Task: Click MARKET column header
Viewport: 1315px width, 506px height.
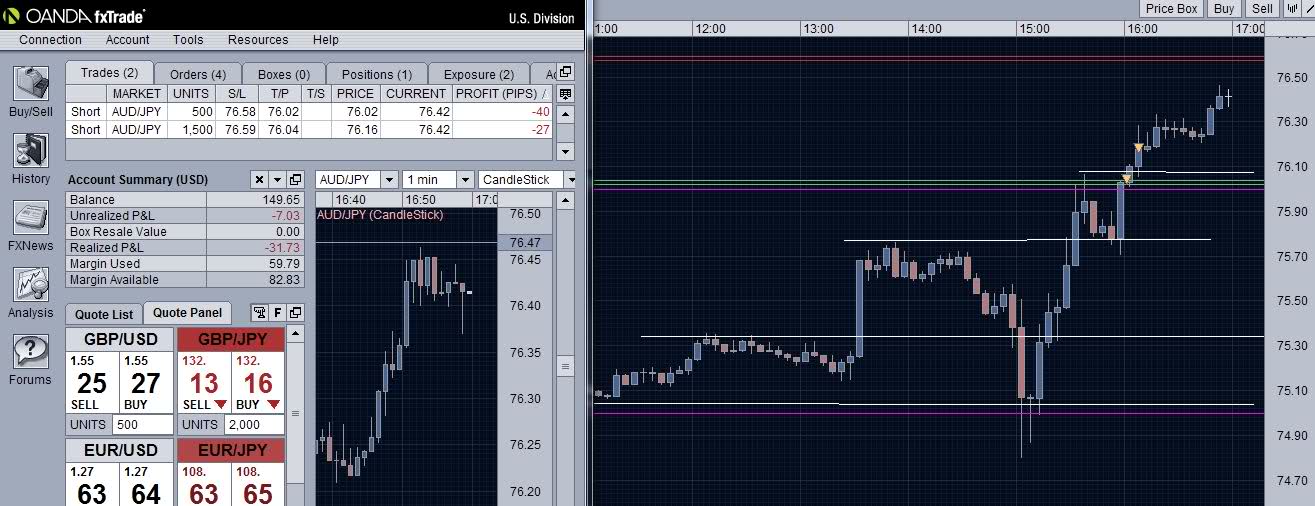Action: [x=137, y=93]
